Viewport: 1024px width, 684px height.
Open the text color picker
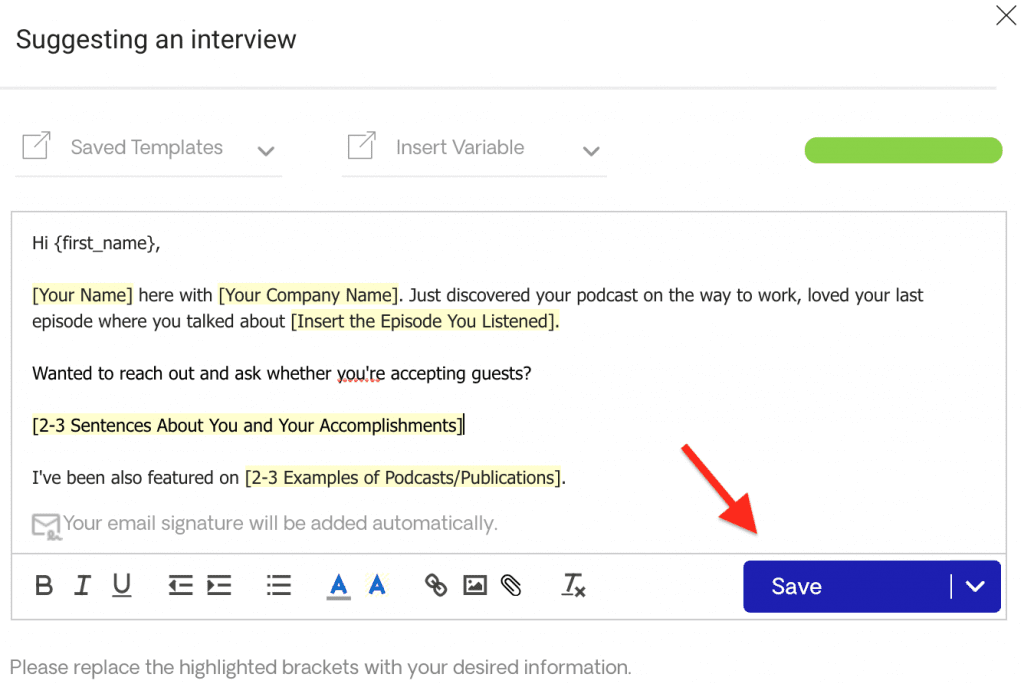click(338, 586)
